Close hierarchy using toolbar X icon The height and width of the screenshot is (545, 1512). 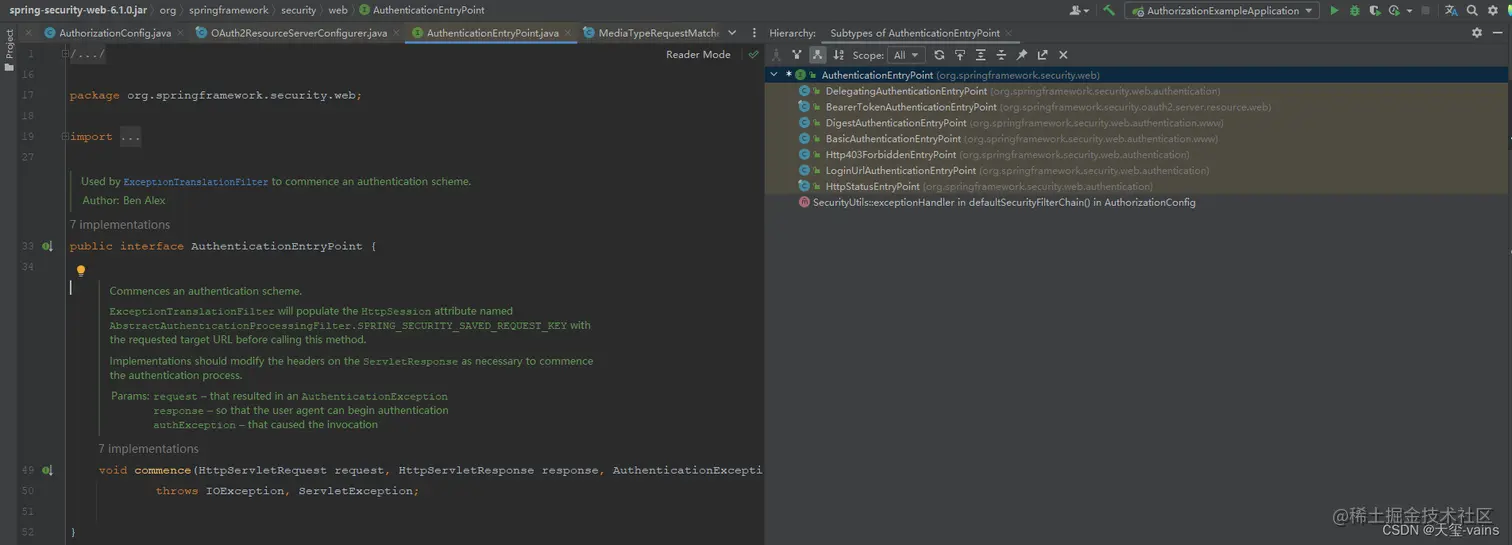[x=1063, y=55]
